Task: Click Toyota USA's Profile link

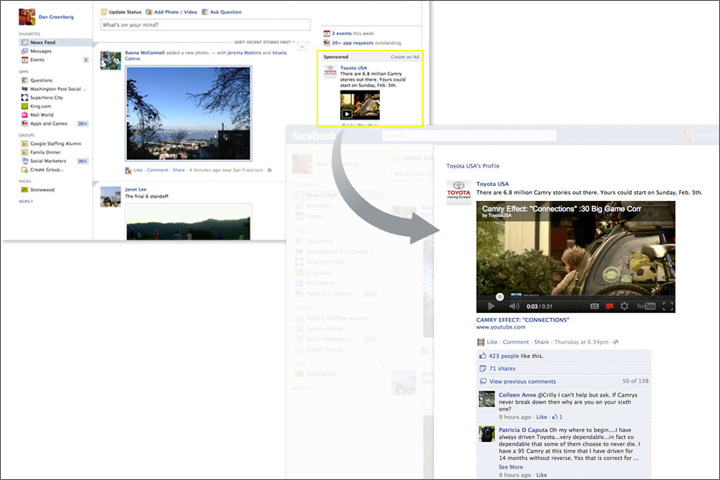Action: 472,166
